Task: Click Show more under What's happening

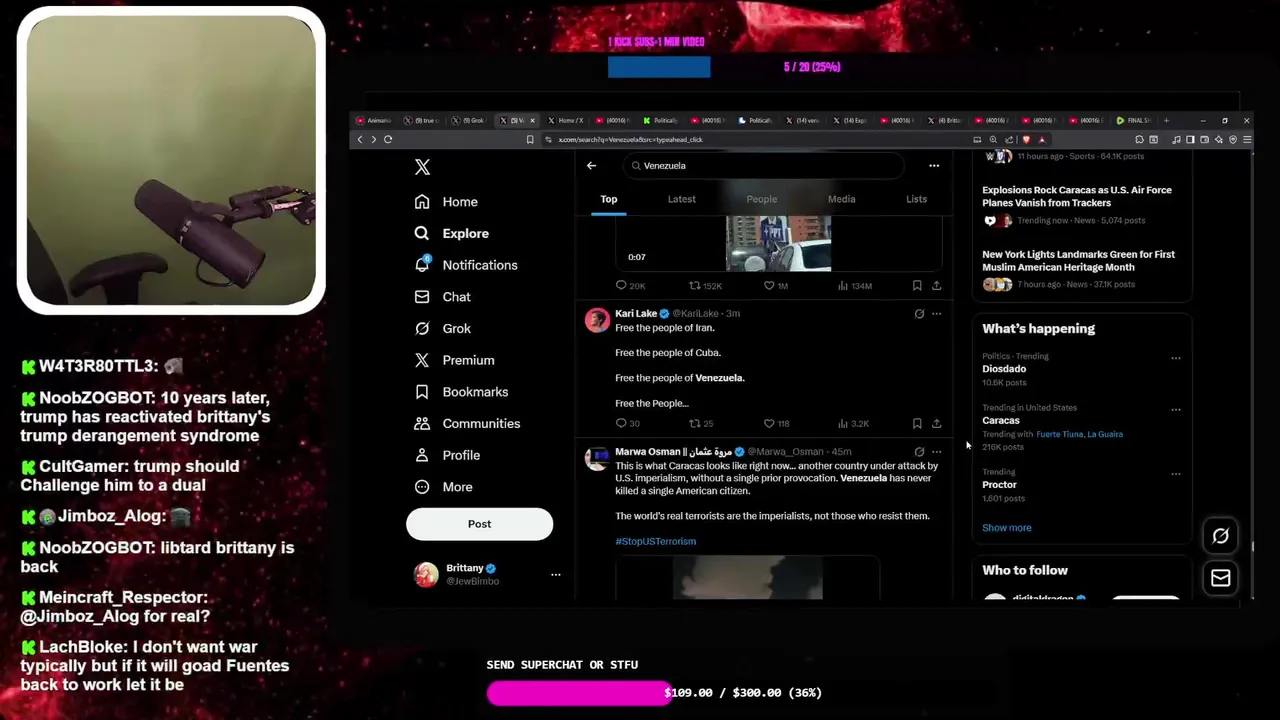Action: [x=1006, y=528]
